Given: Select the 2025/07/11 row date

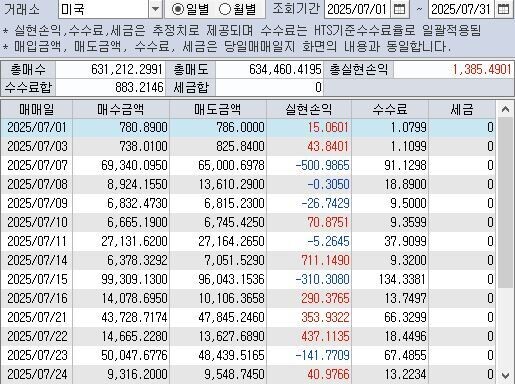Looking at the screenshot, I should [37, 241].
